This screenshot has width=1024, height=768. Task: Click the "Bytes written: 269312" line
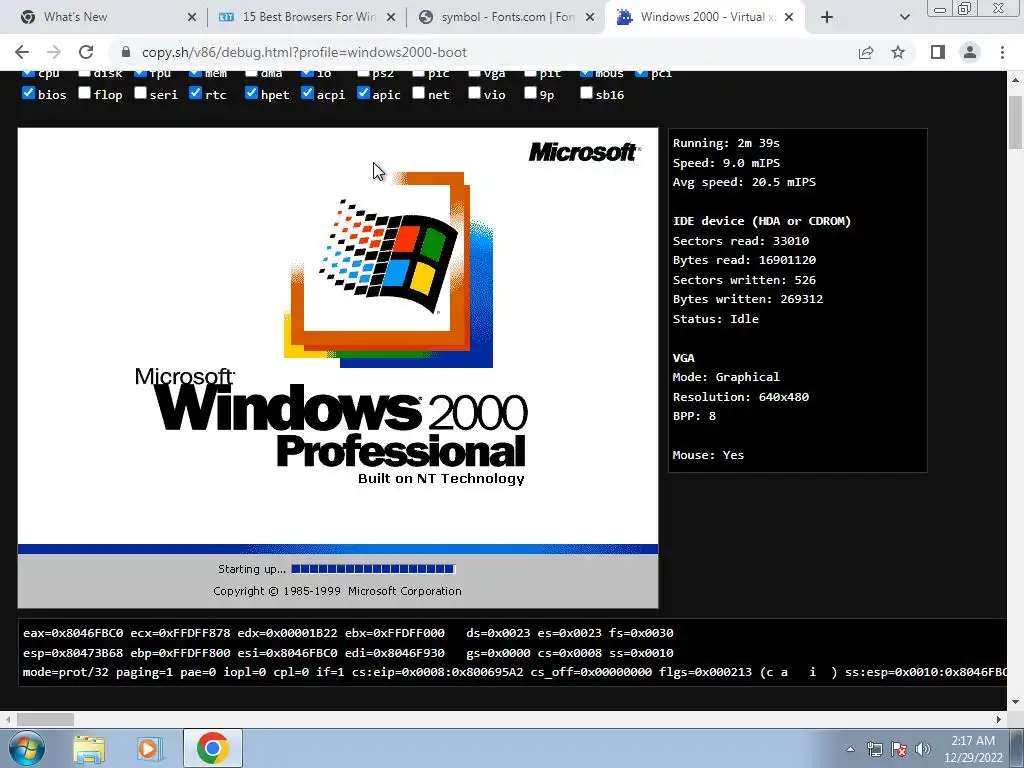coord(748,299)
